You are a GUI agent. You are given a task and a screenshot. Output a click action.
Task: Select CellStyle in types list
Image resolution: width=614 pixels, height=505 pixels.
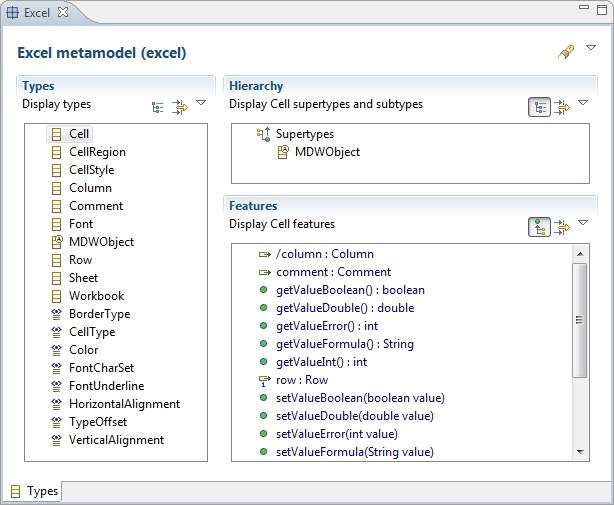tap(92, 170)
